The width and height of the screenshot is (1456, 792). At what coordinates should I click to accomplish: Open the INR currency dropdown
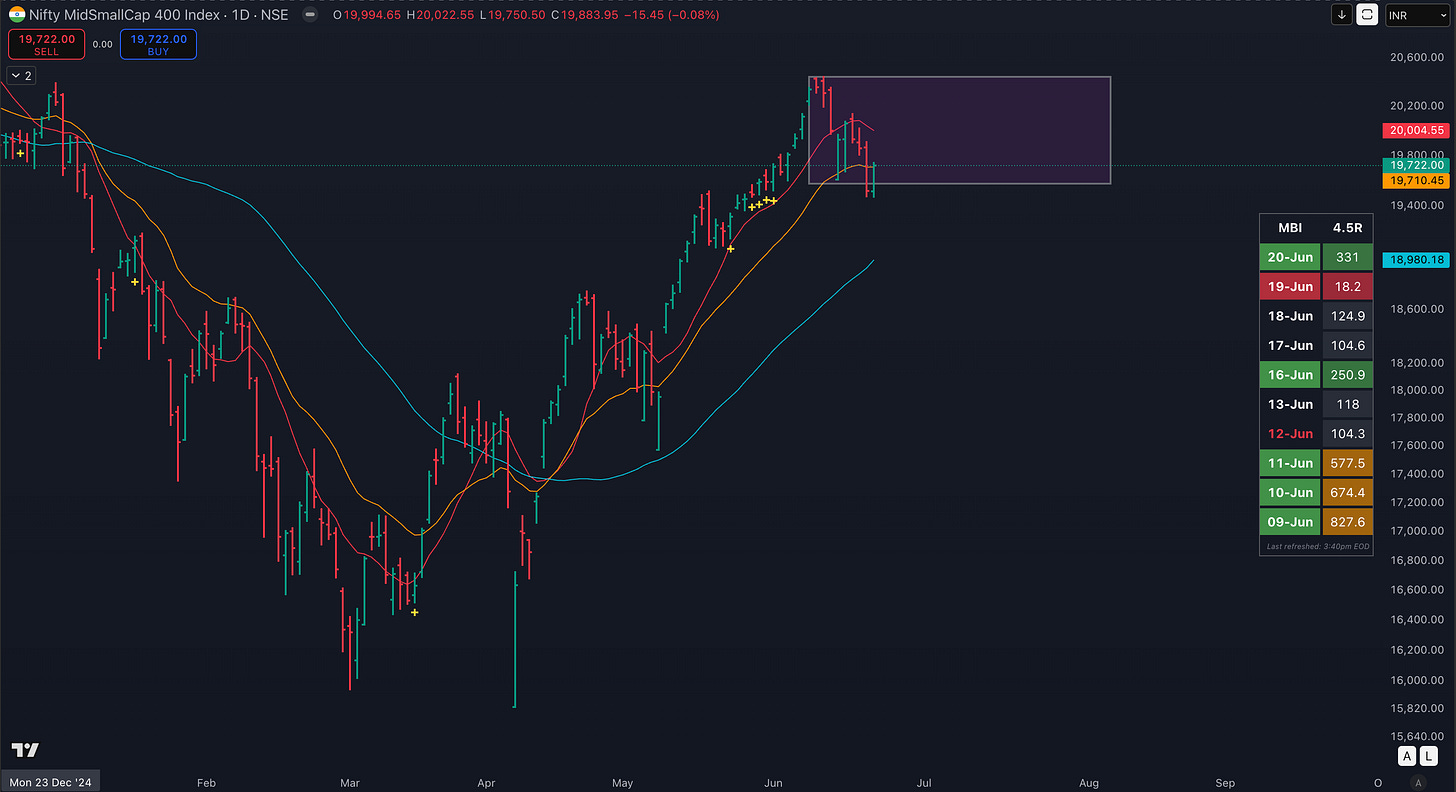coord(1416,15)
